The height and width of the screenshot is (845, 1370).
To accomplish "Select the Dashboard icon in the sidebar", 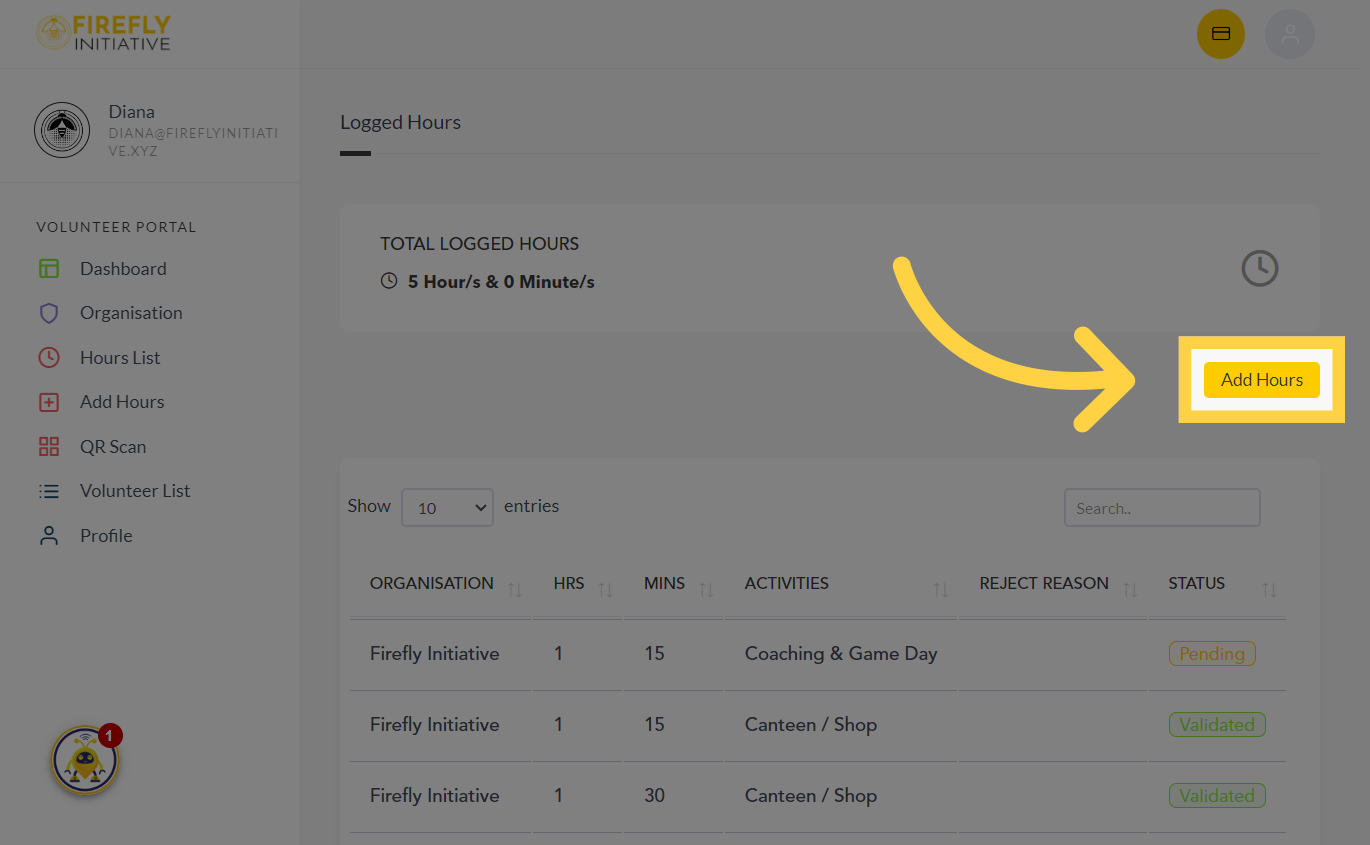I will (x=49, y=268).
